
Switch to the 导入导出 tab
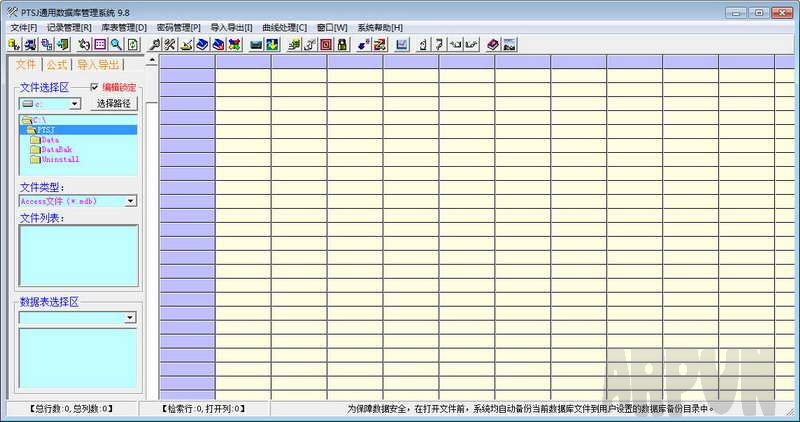(98, 65)
